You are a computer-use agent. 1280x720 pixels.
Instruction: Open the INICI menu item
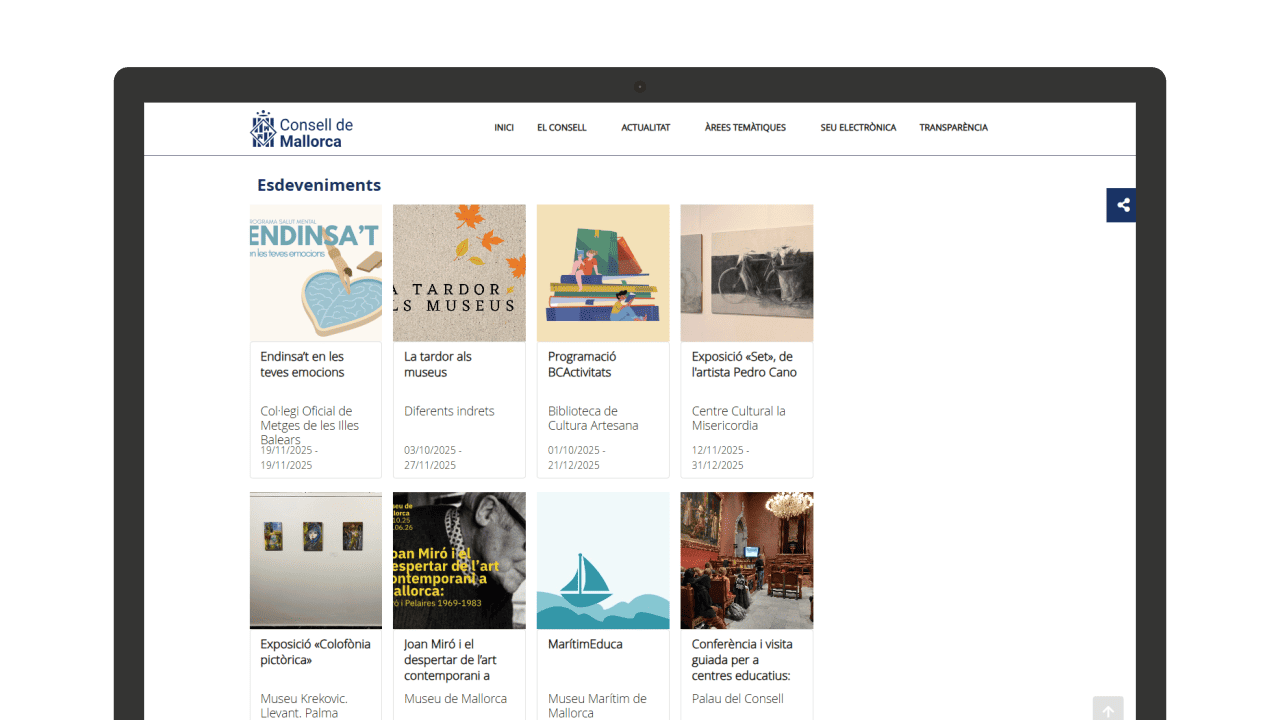tap(504, 128)
